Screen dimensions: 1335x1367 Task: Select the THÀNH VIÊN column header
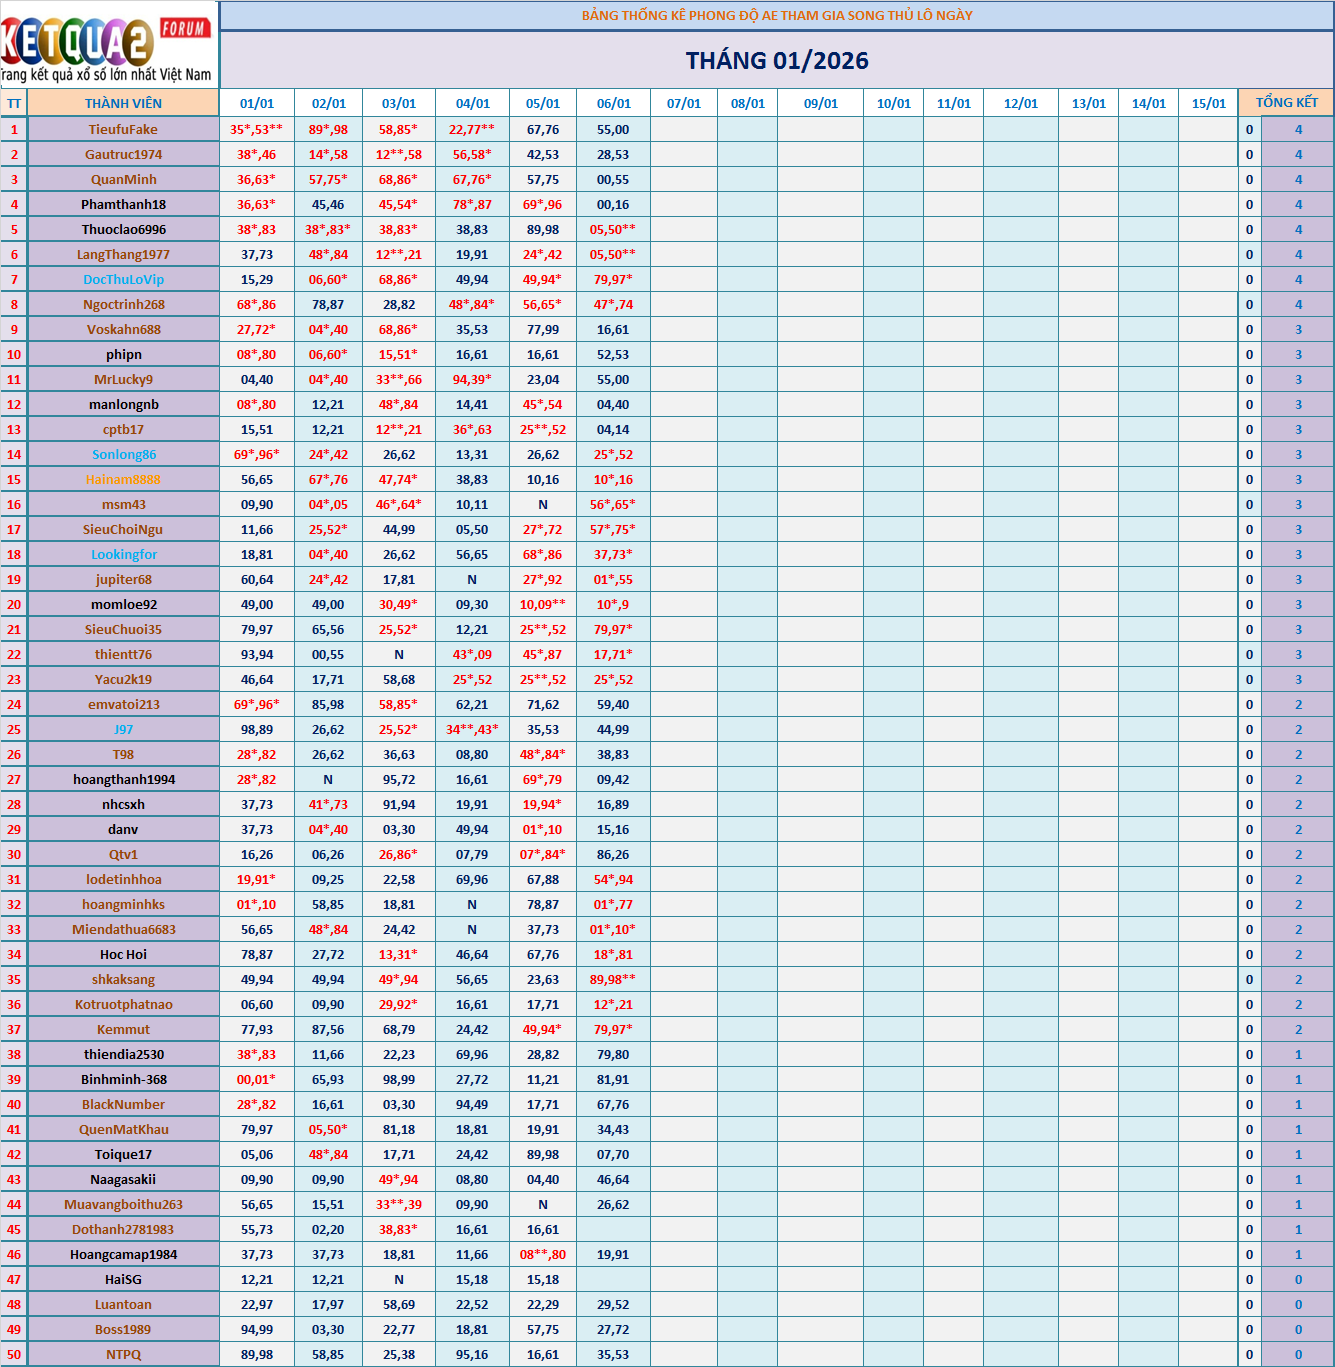point(123,103)
